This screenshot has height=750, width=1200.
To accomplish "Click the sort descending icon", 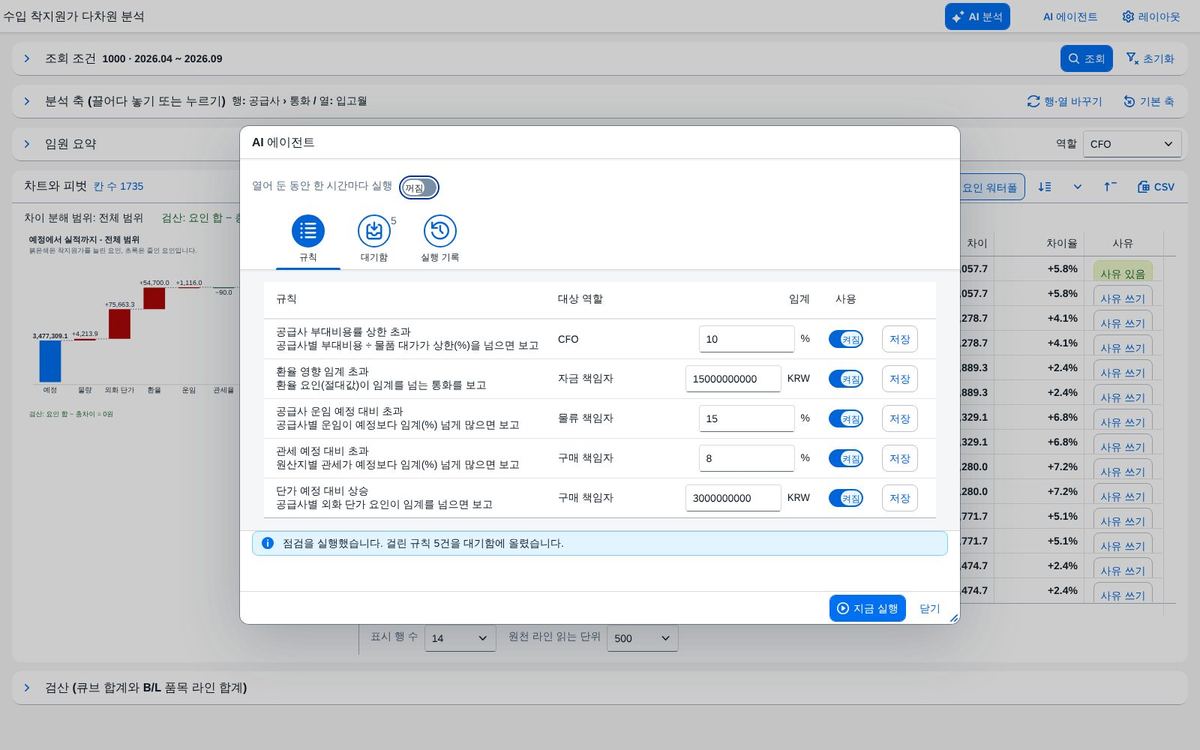I will [1045, 187].
